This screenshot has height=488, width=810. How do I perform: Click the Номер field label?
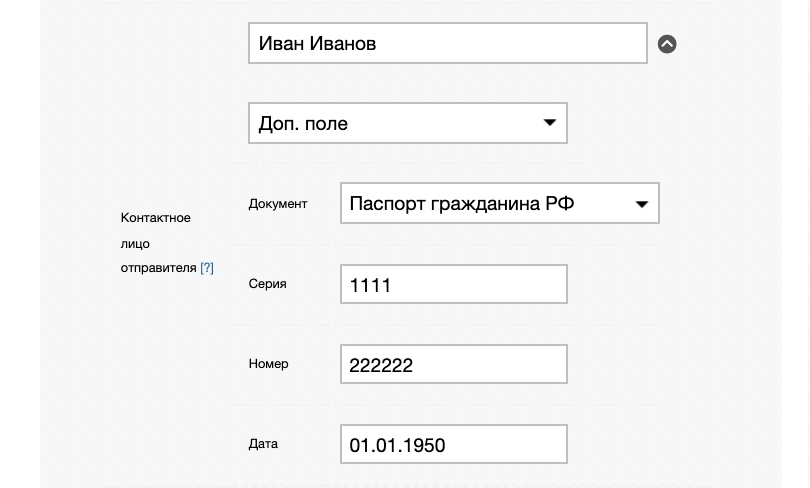coord(268,364)
